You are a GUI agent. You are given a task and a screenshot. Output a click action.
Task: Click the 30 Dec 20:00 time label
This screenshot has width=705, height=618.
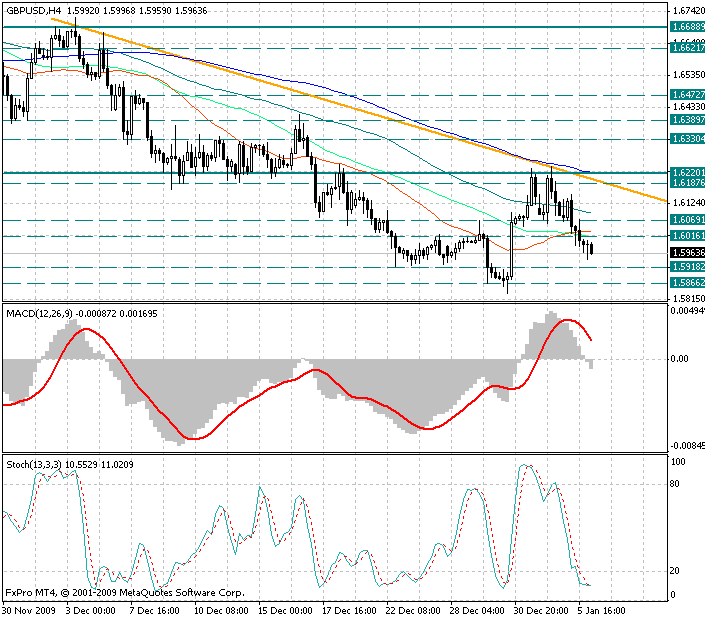click(541, 611)
